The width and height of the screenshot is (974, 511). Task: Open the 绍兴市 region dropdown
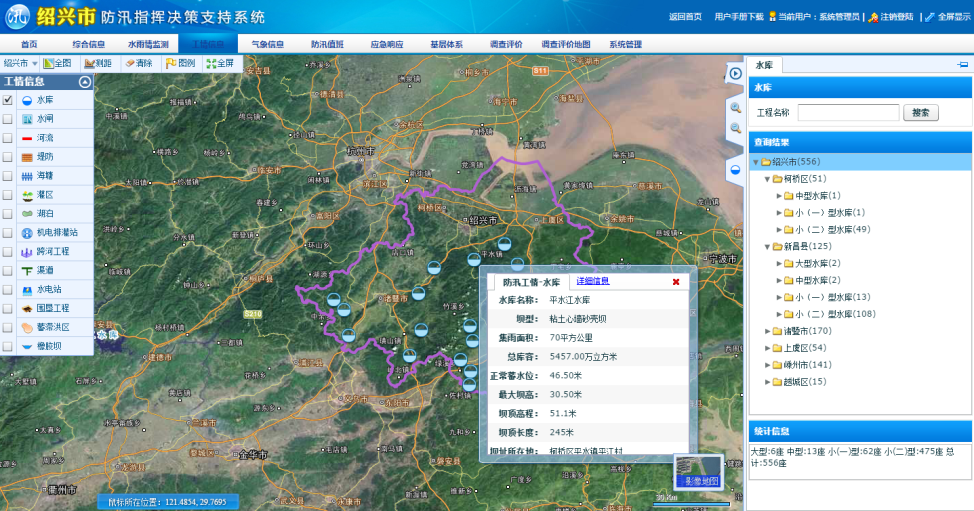(x=20, y=63)
